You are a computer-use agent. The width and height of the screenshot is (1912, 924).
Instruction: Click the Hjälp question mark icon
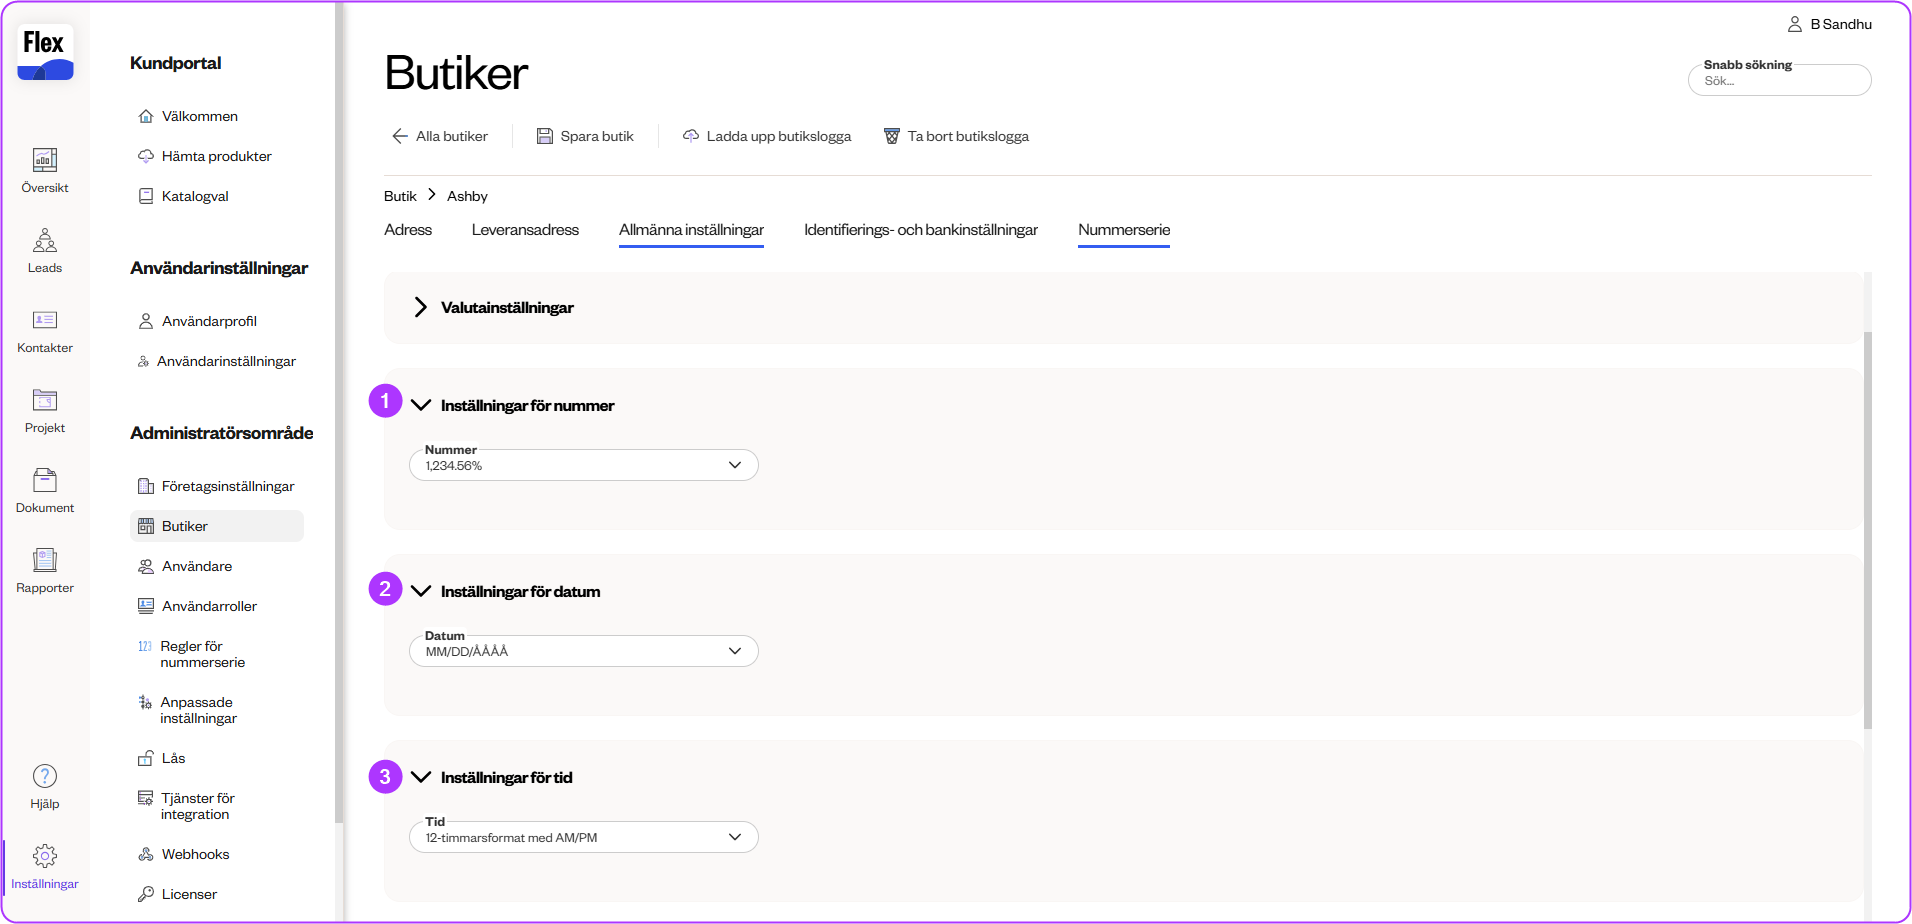[45, 777]
